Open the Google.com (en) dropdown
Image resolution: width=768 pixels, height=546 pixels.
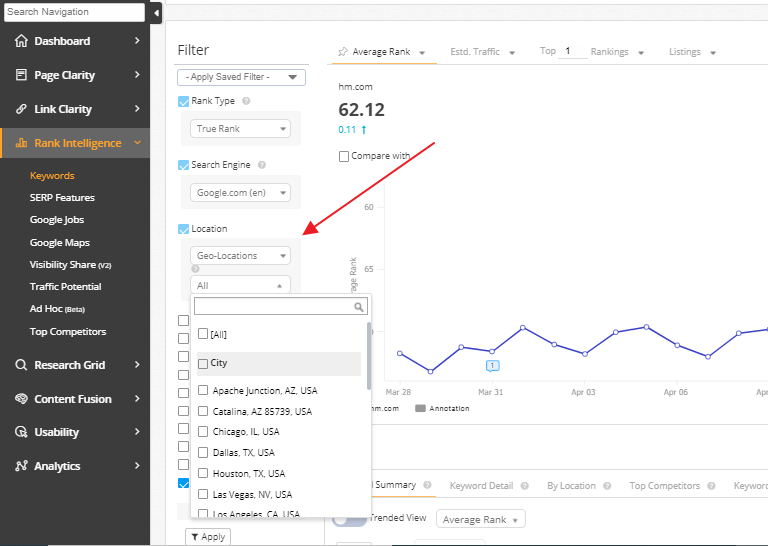pos(240,193)
